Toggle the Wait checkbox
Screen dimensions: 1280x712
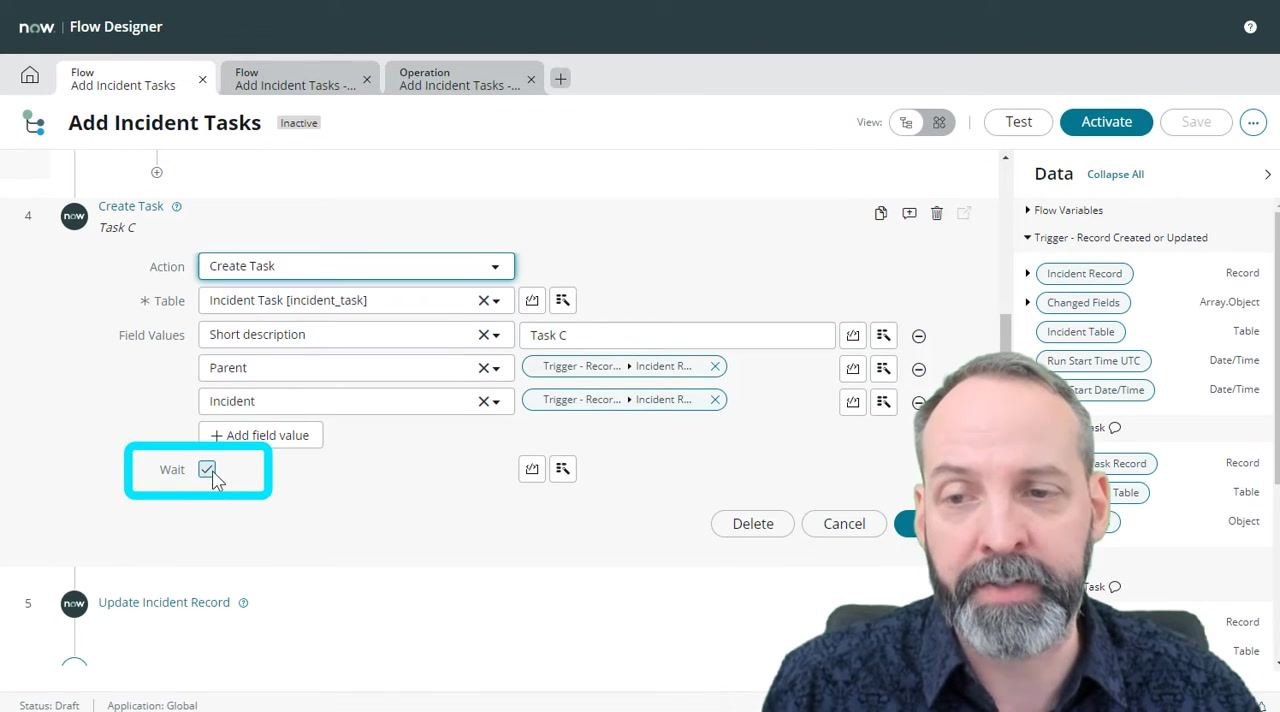tap(207, 469)
